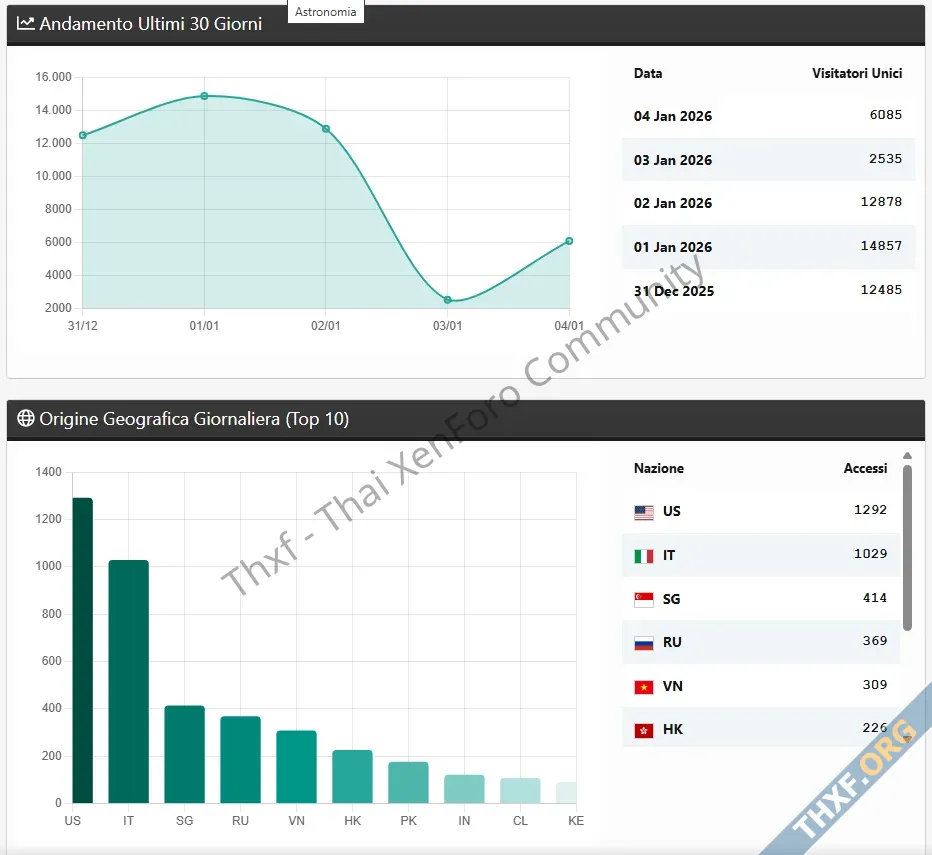Image resolution: width=932 pixels, height=855 pixels.
Task: Click the Vietnam flag icon
Action: point(644,687)
